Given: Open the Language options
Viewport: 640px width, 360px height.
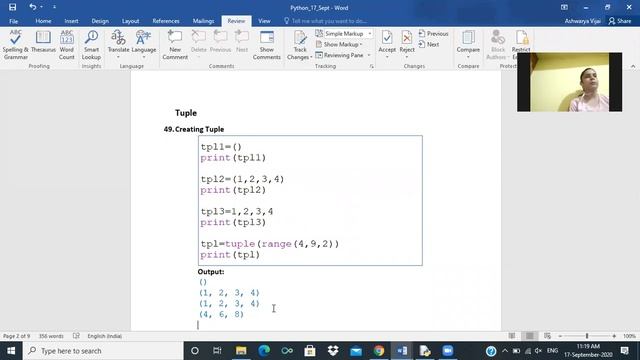Looking at the screenshot, I should click(144, 44).
